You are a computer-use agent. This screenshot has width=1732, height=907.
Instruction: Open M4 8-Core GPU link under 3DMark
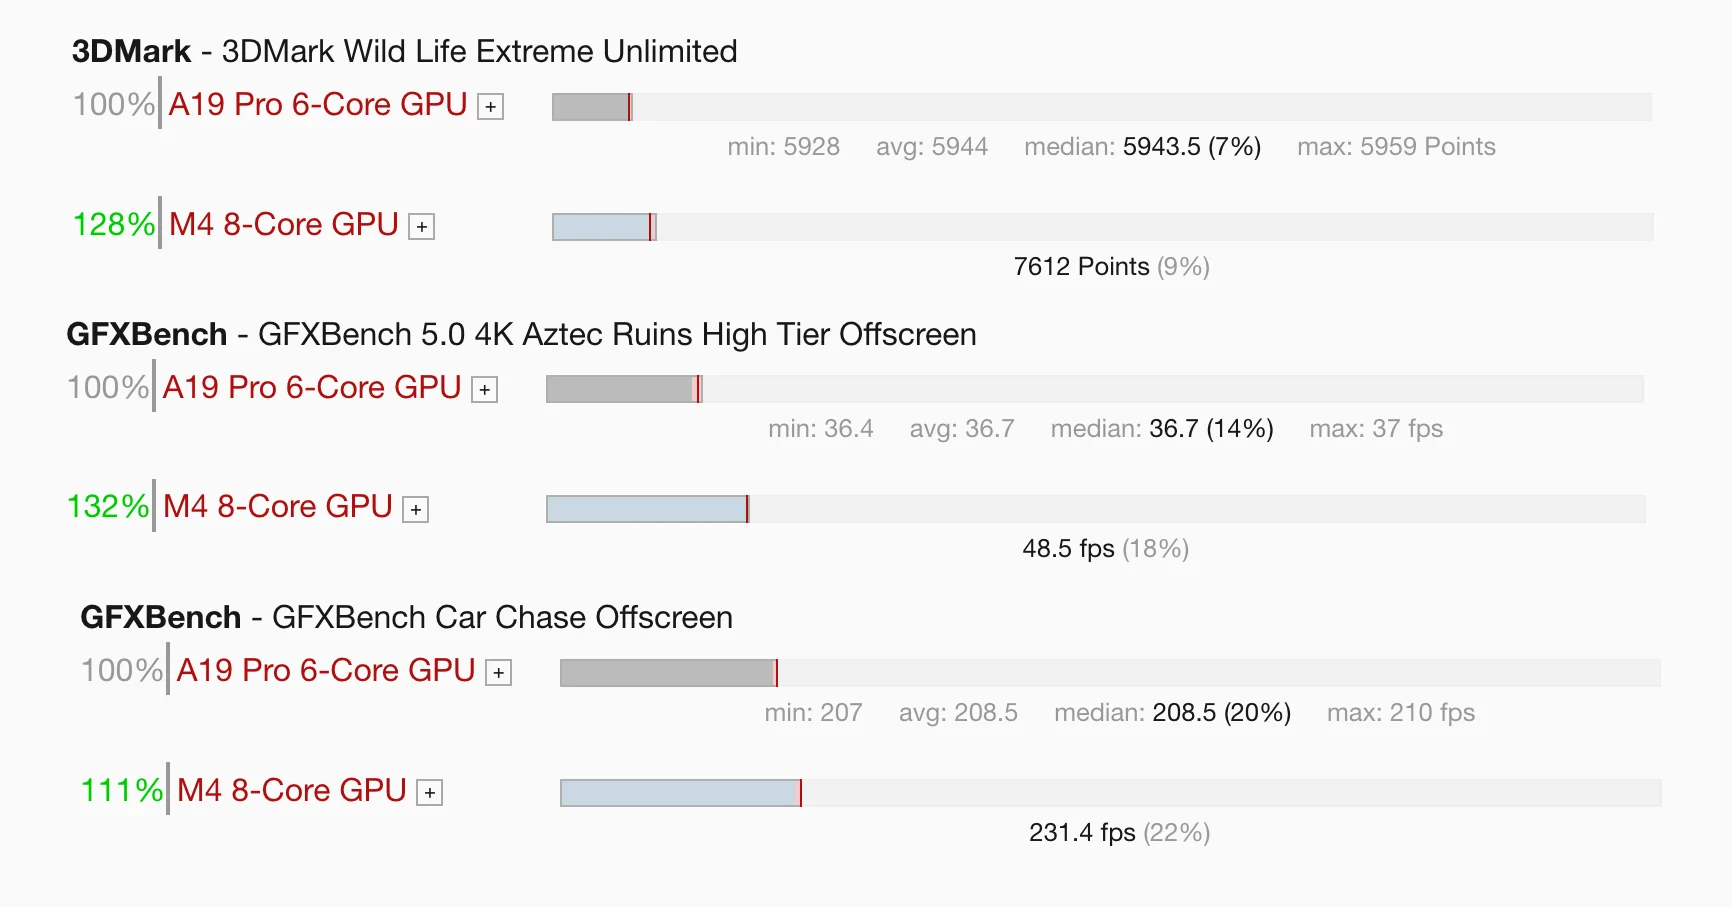pyautogui.click(x=283, y=224)
